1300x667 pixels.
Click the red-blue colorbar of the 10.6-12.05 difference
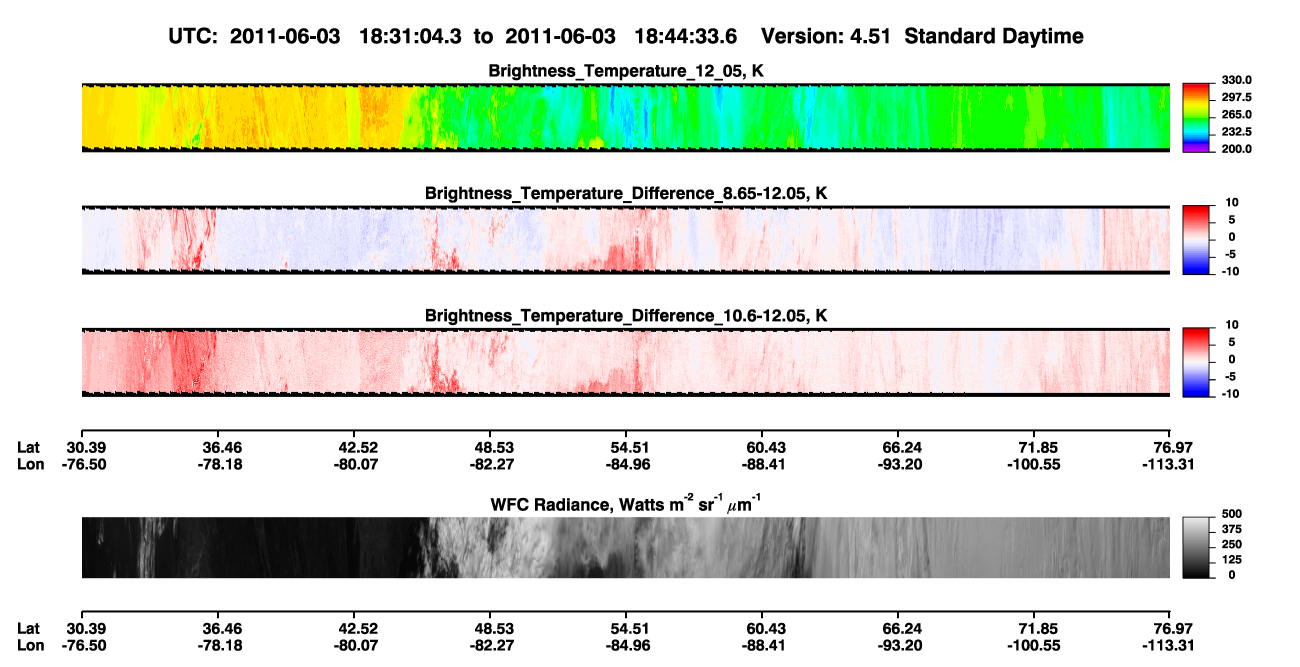tap(1197, 361)
